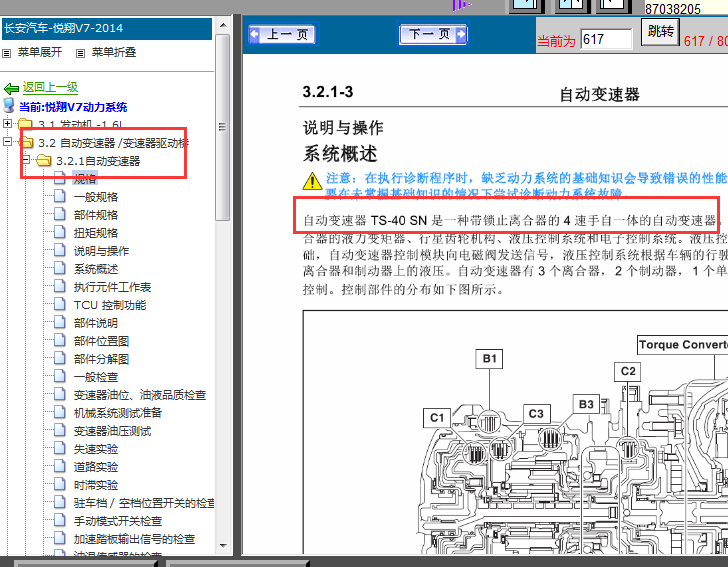Viewport: 728px width, 567px height.
Task: Click folder icon of 3.2.1自动变速器
Action: click(44, 160)
